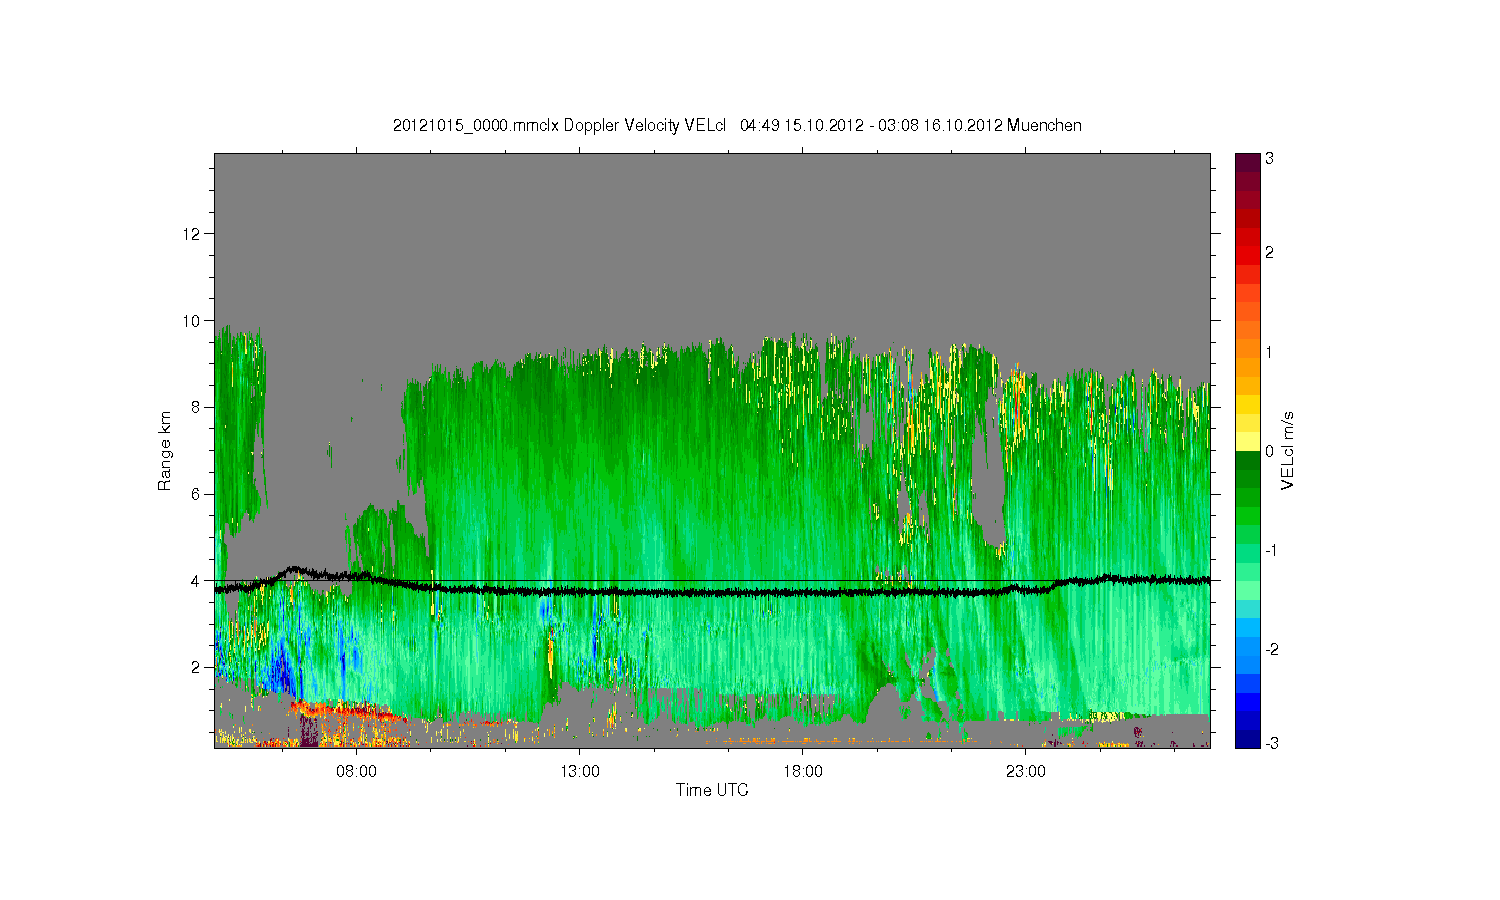Click the colorbar value 2 label

click(1269, 253)
